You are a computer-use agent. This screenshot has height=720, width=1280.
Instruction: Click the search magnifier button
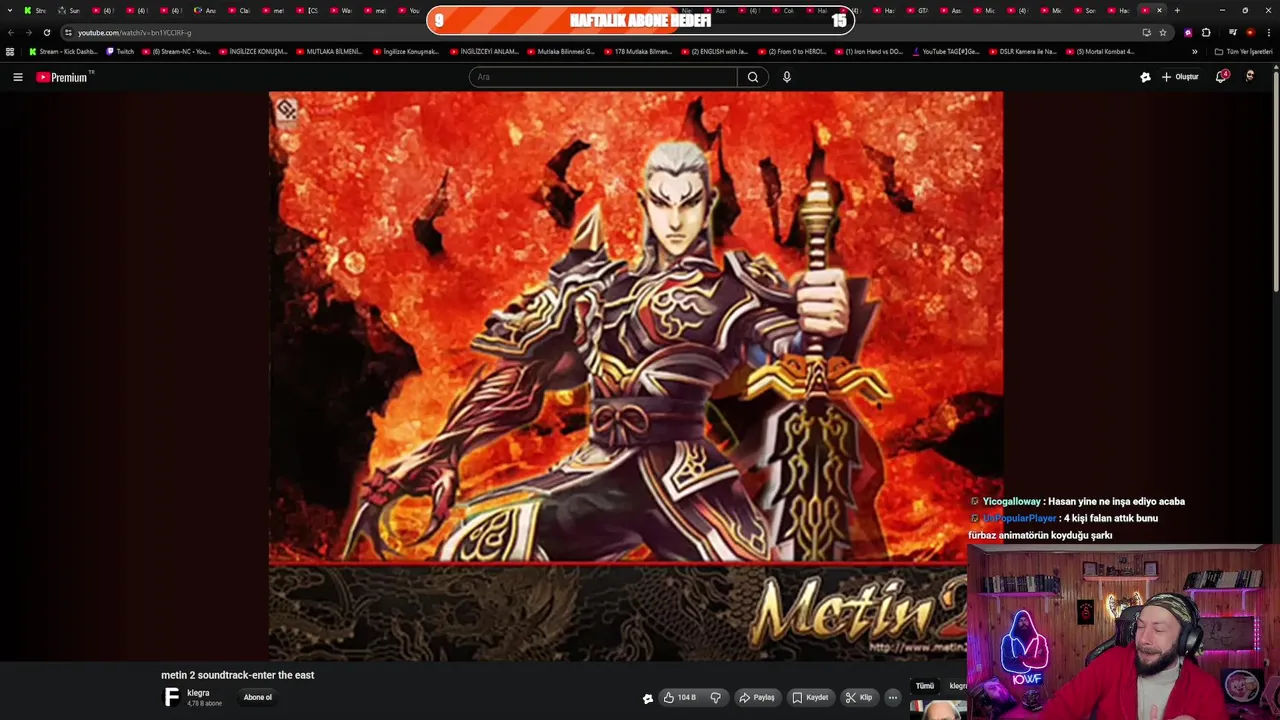point(753,77)
